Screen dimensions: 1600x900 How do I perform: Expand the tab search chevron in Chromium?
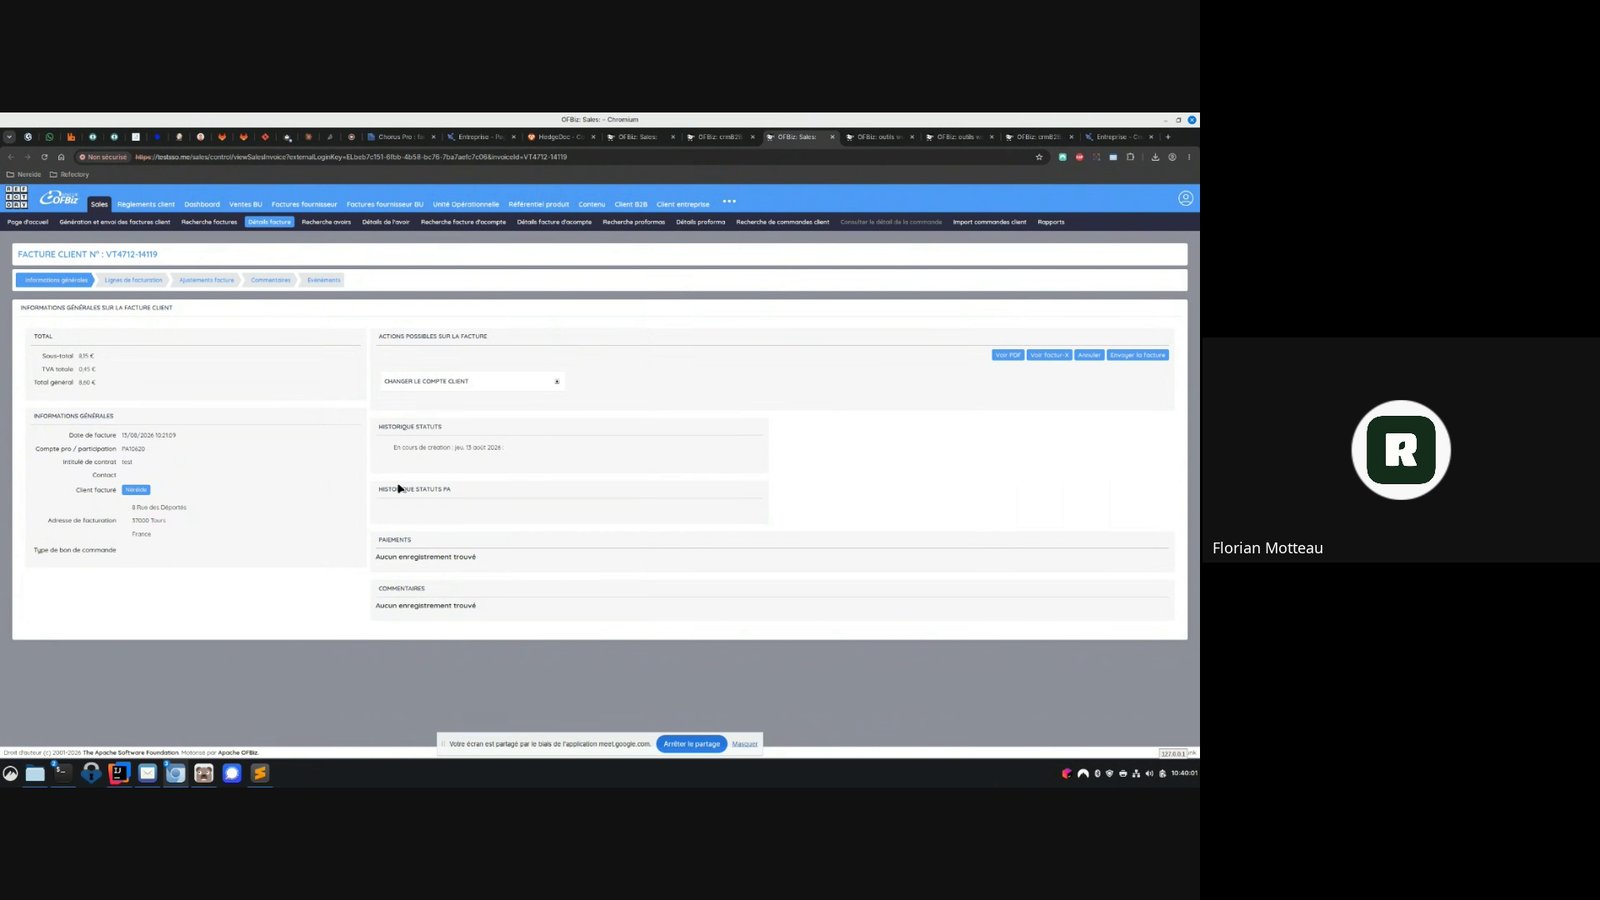pyautogui.click(x=9, y=137)
